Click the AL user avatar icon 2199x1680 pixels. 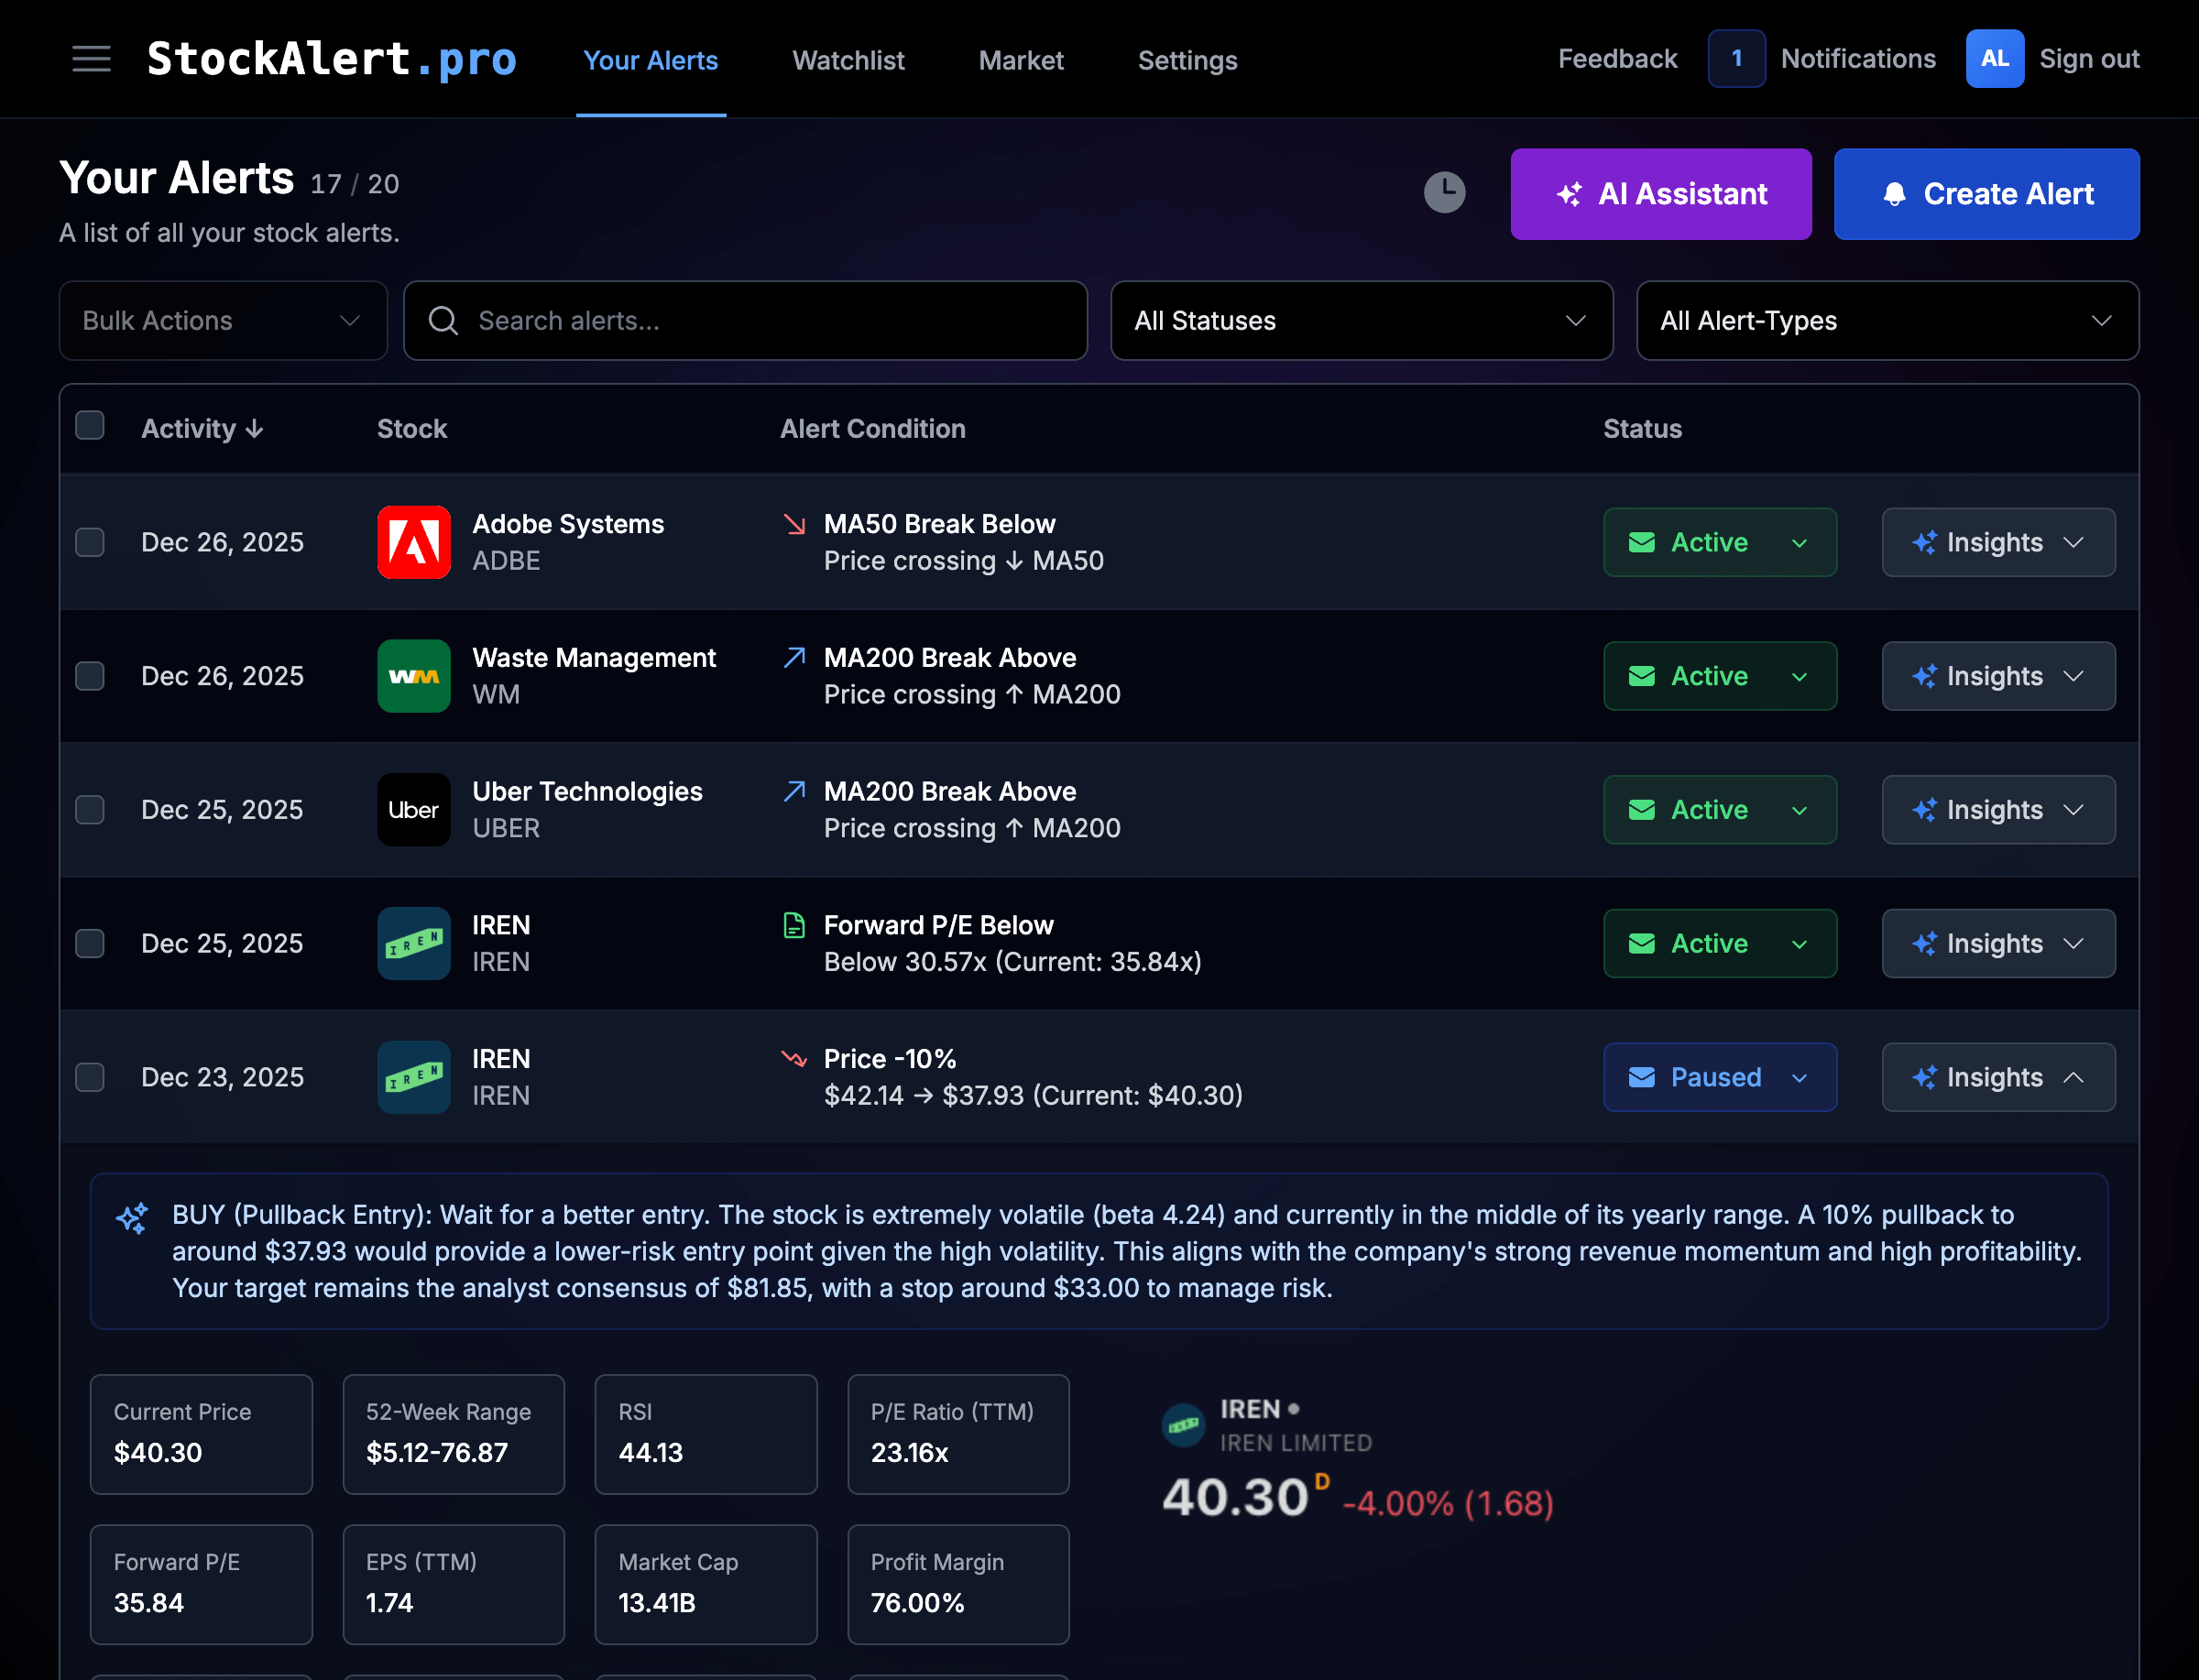[x=1994, y=59]
